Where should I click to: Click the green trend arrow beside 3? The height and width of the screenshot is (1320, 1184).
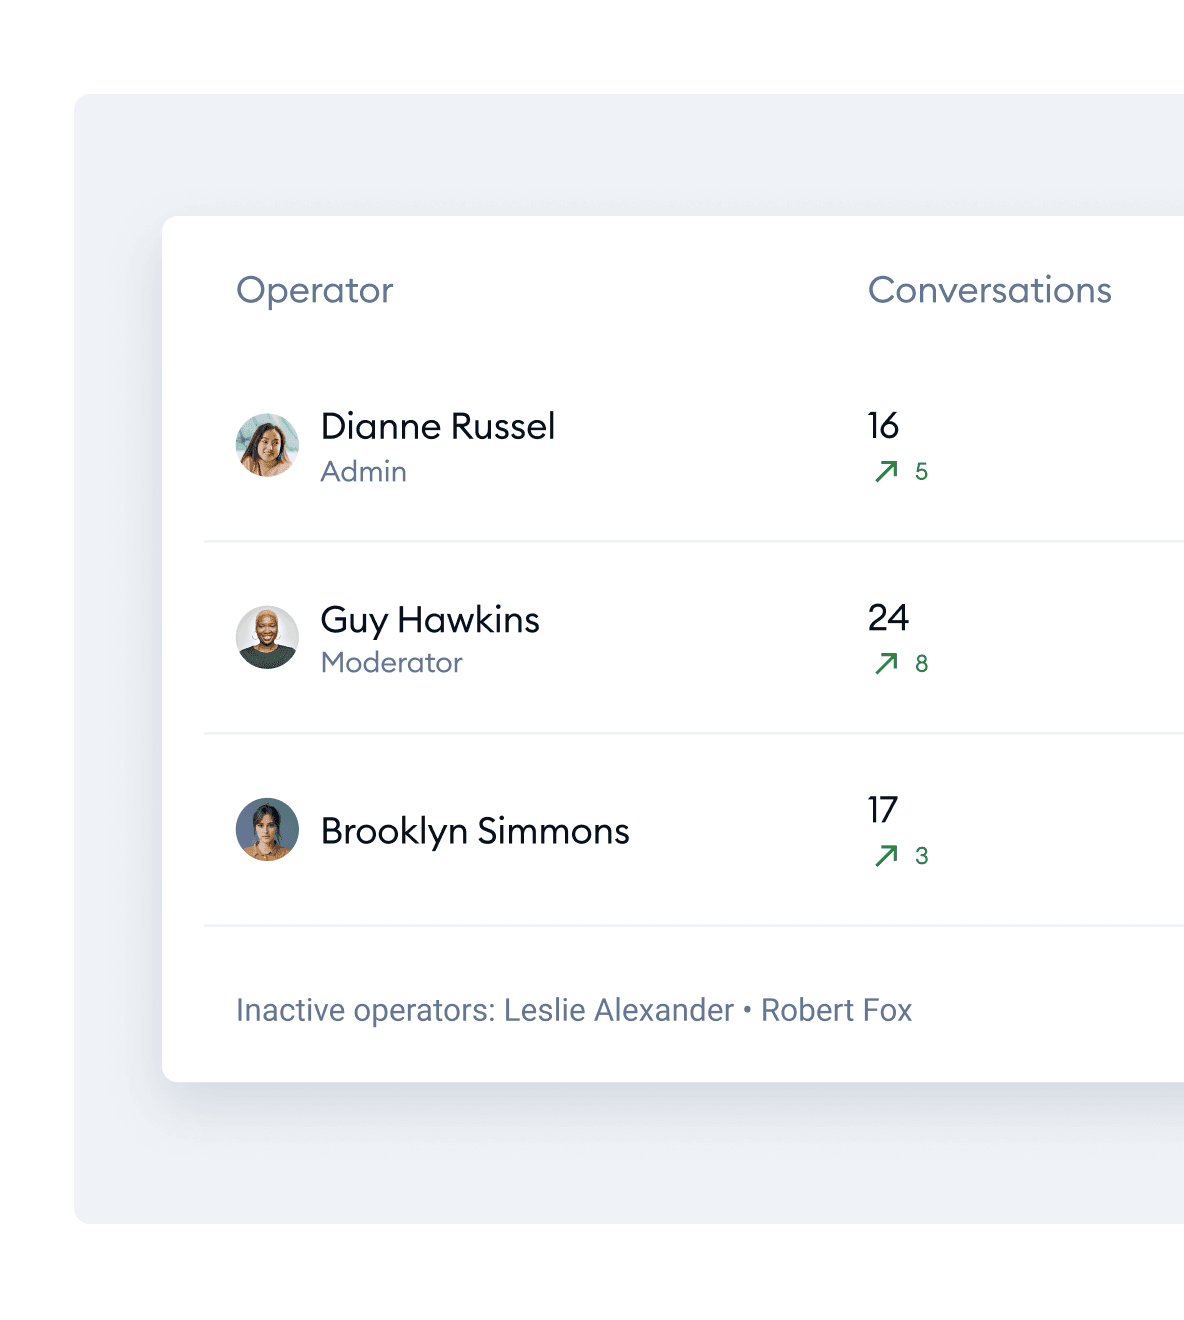click(x=886, y=855)
